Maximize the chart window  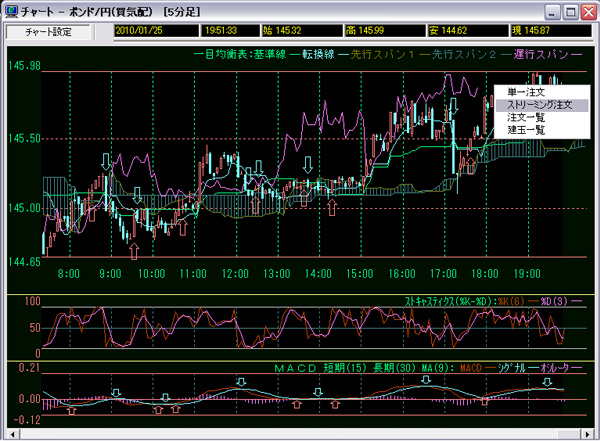tap(571, 12)
